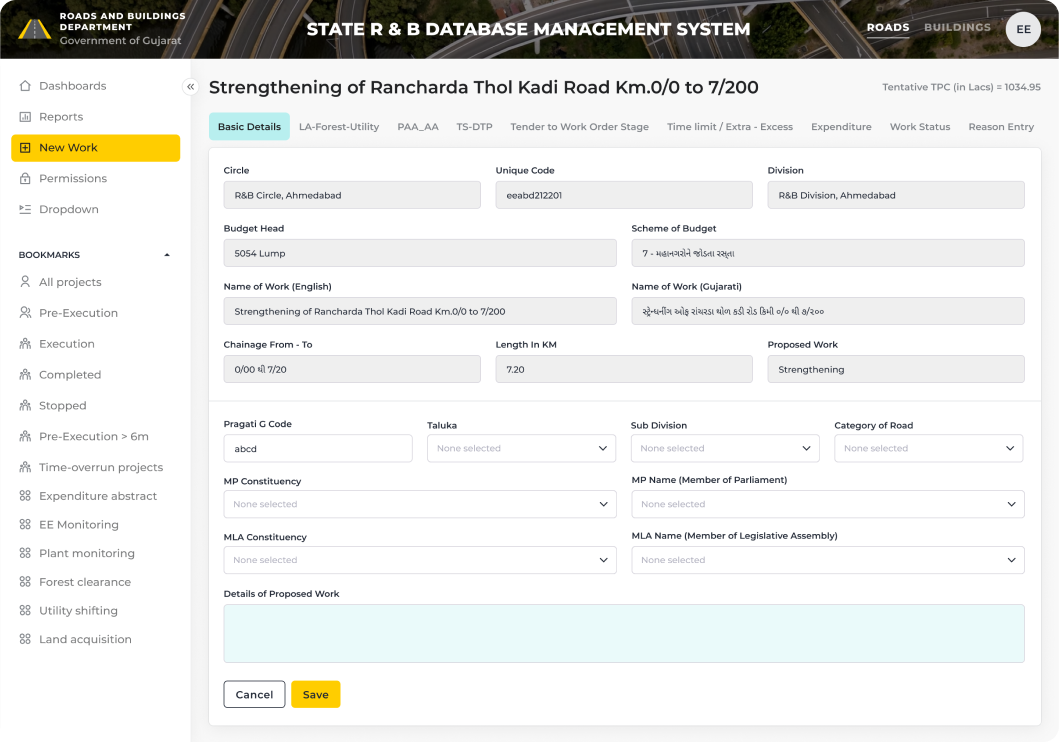Click the Forest clearance grid icon
1059x742 pixels.
tap(25, 582)
